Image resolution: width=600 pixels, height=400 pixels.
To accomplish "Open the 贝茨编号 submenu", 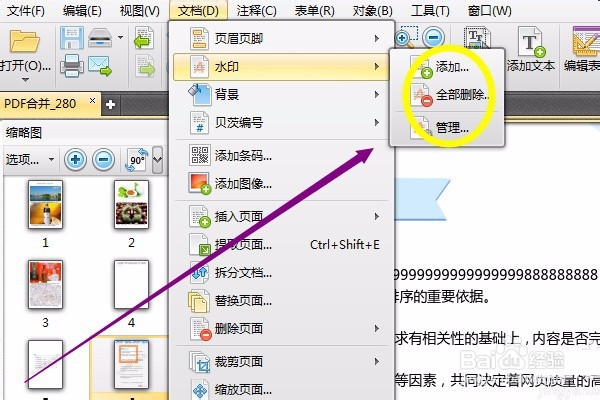I will 284,122.
